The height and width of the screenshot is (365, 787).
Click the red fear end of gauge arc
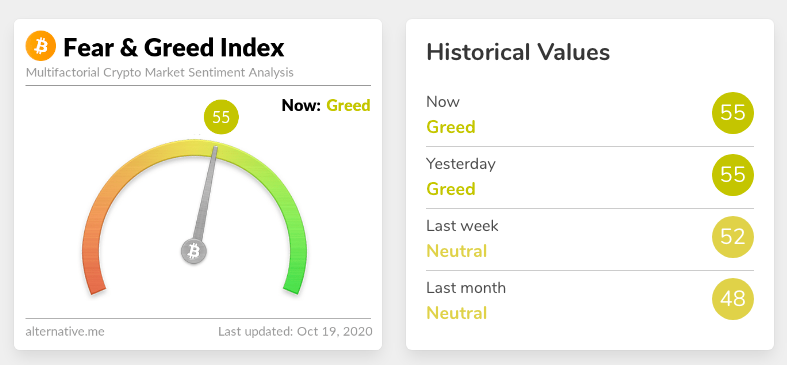(x=96, y=286)
